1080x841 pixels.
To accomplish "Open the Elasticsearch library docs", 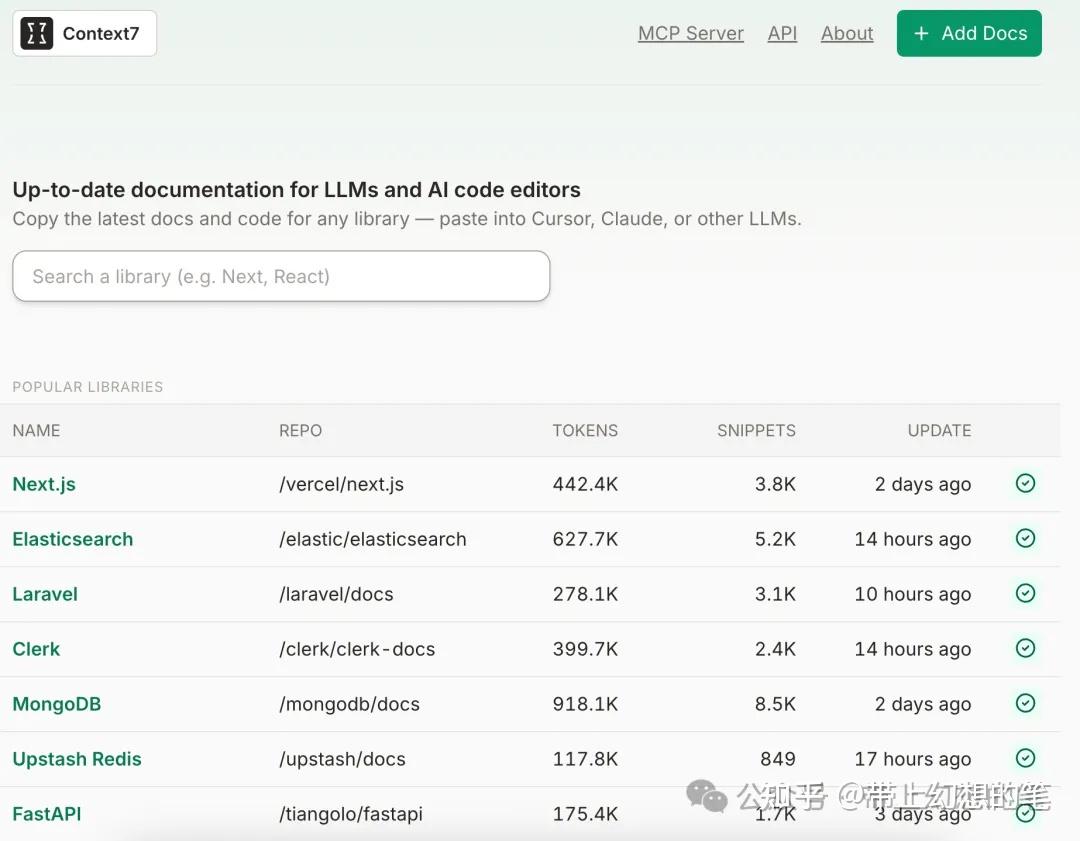I will coord(73,539).
